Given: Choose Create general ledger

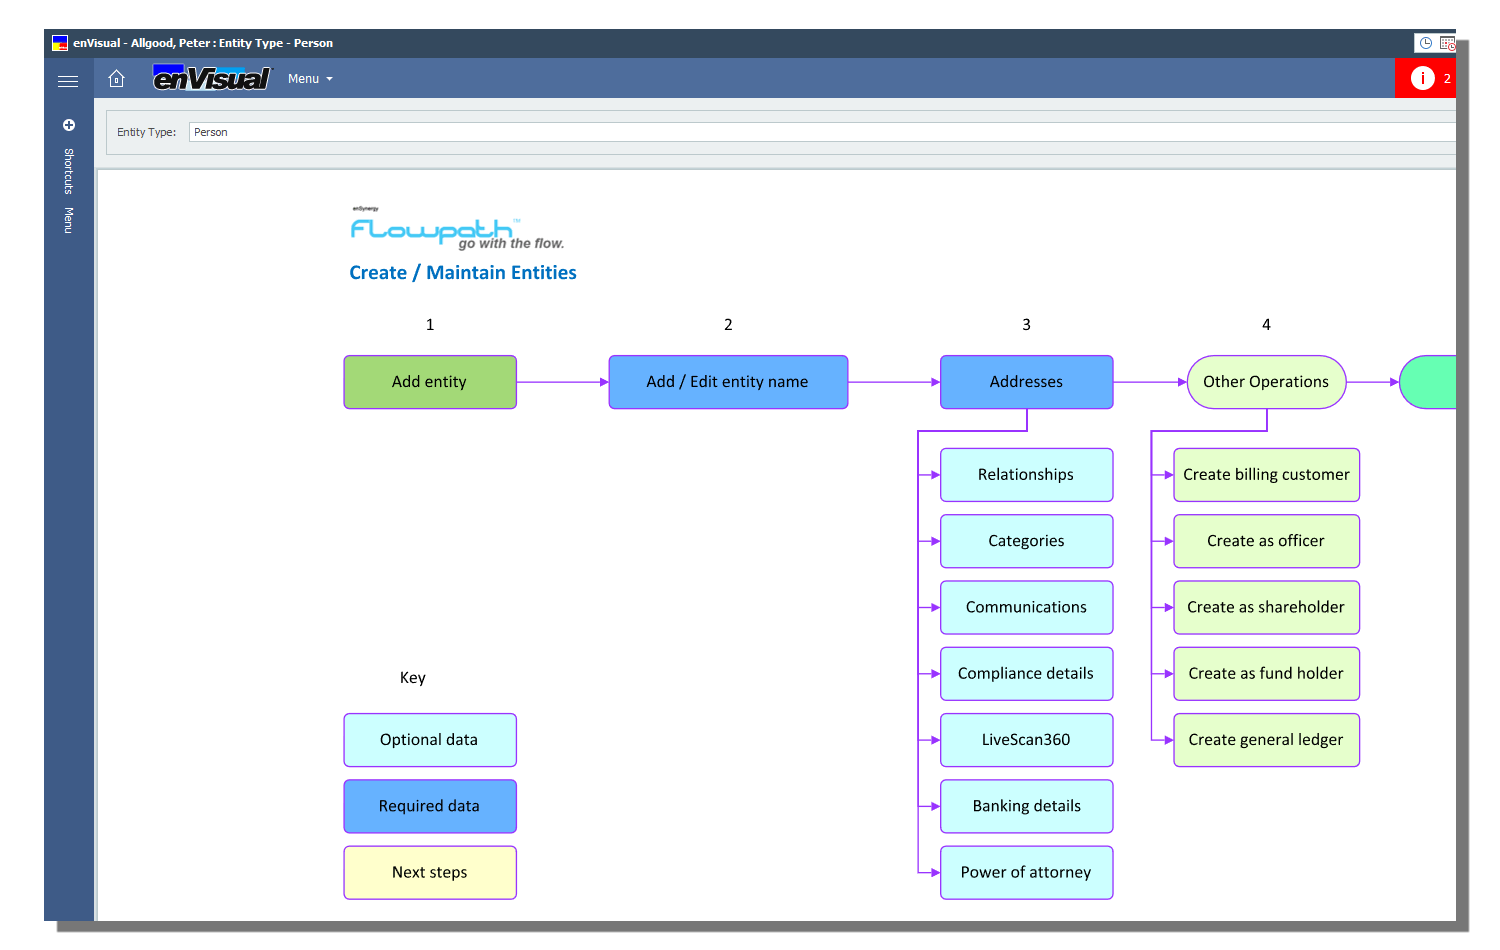Looking at the screenshot, I should point(1266,740).
